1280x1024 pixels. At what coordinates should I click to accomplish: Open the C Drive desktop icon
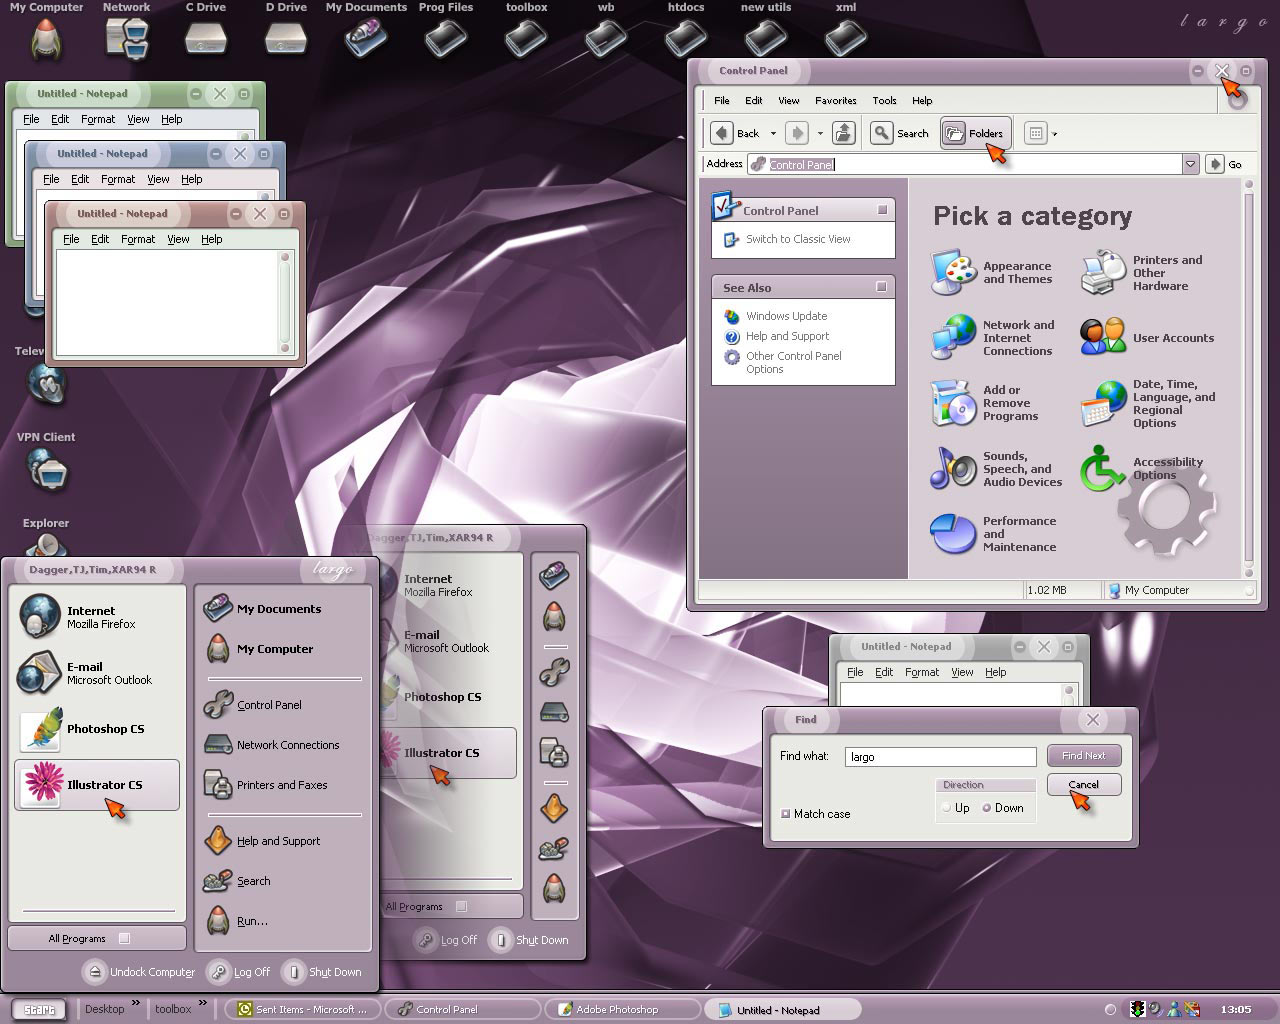[x=205, y=30]
